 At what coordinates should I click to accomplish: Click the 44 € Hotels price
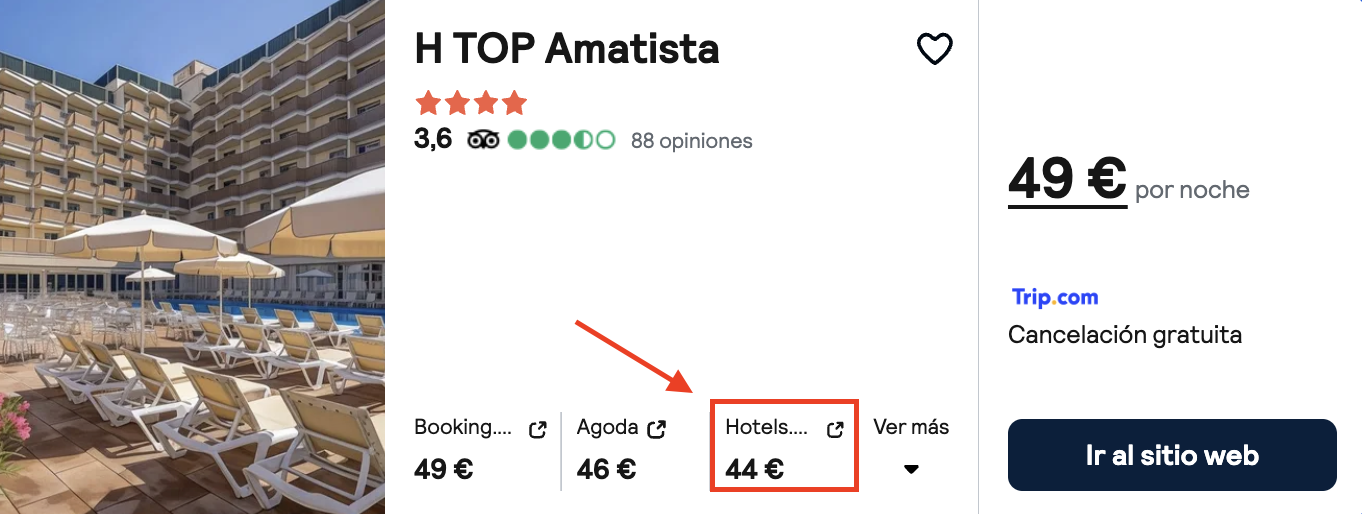coord(754,469)
